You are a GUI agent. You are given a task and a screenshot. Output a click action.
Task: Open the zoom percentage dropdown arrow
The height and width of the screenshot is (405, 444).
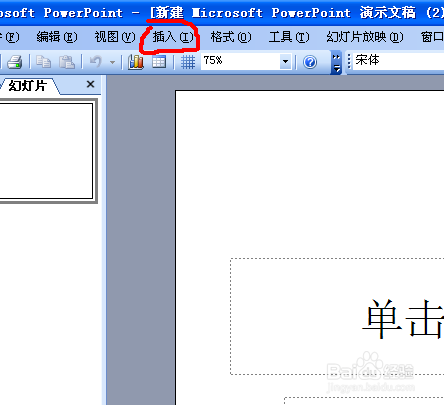click(285, 62)
